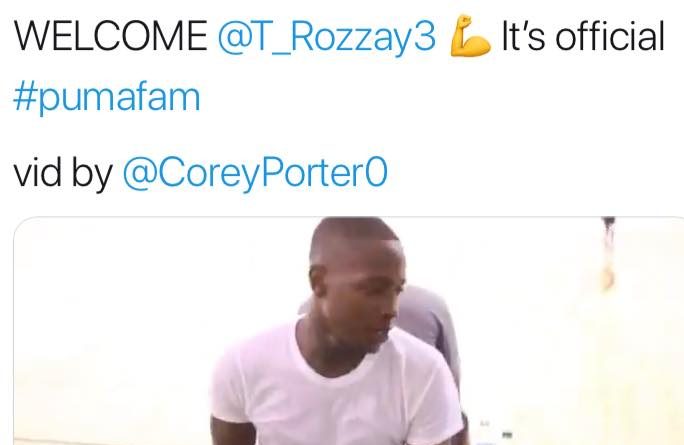The height and width of the screenshot is (445, 684).
Task: Click the small dark object near video bottom
Action: [506, 435]
